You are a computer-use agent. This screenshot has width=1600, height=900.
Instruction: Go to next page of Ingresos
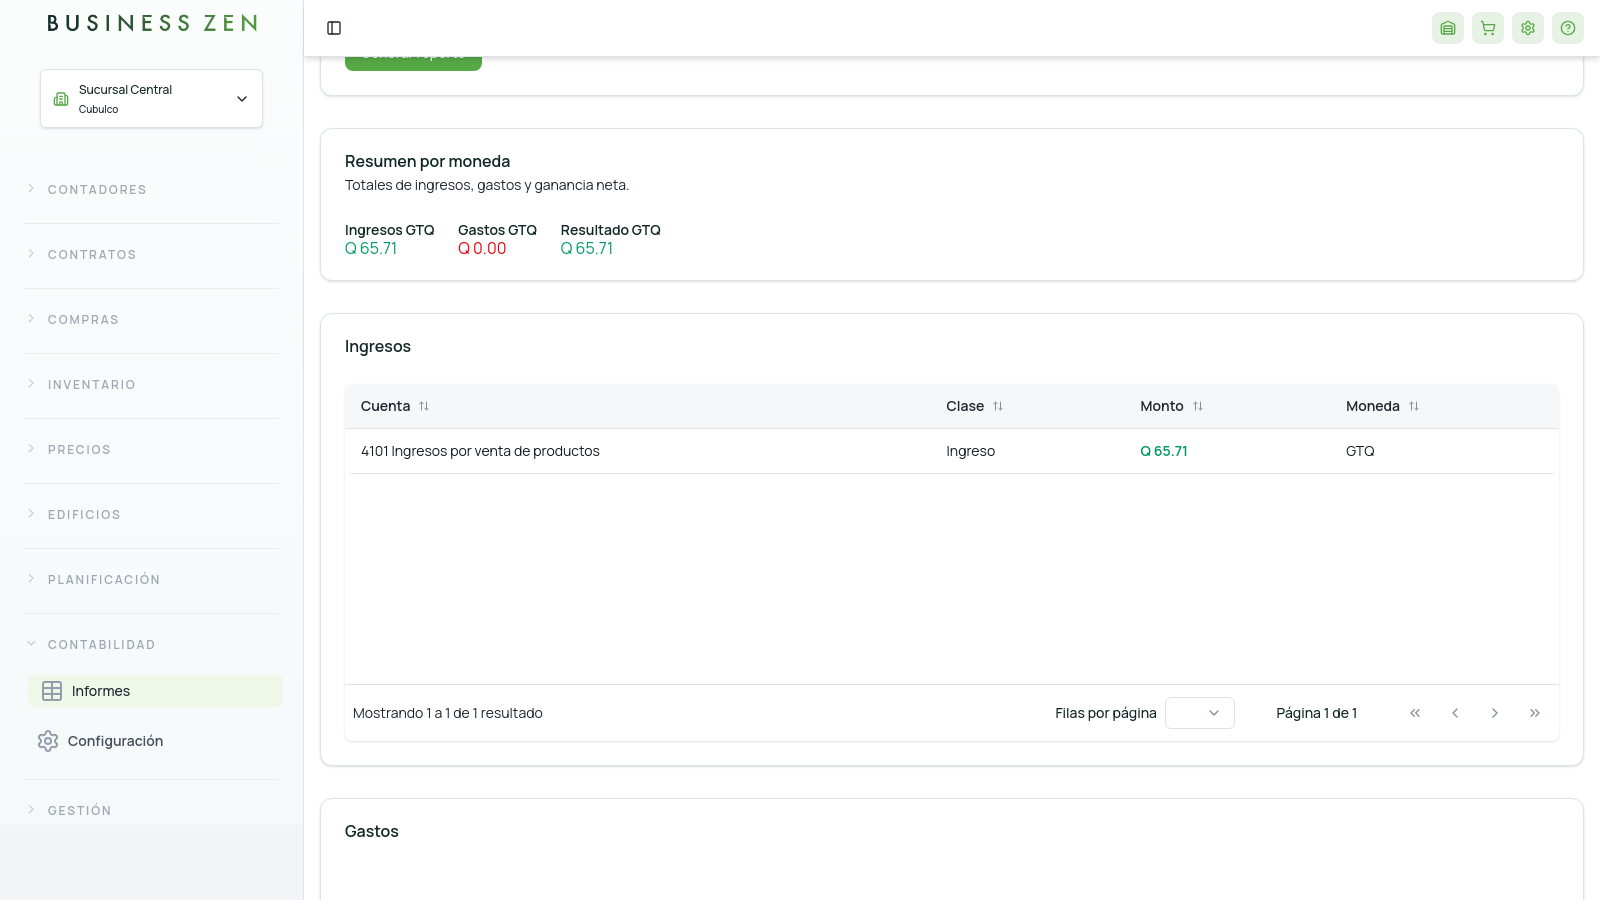[x=1495, y=713]
